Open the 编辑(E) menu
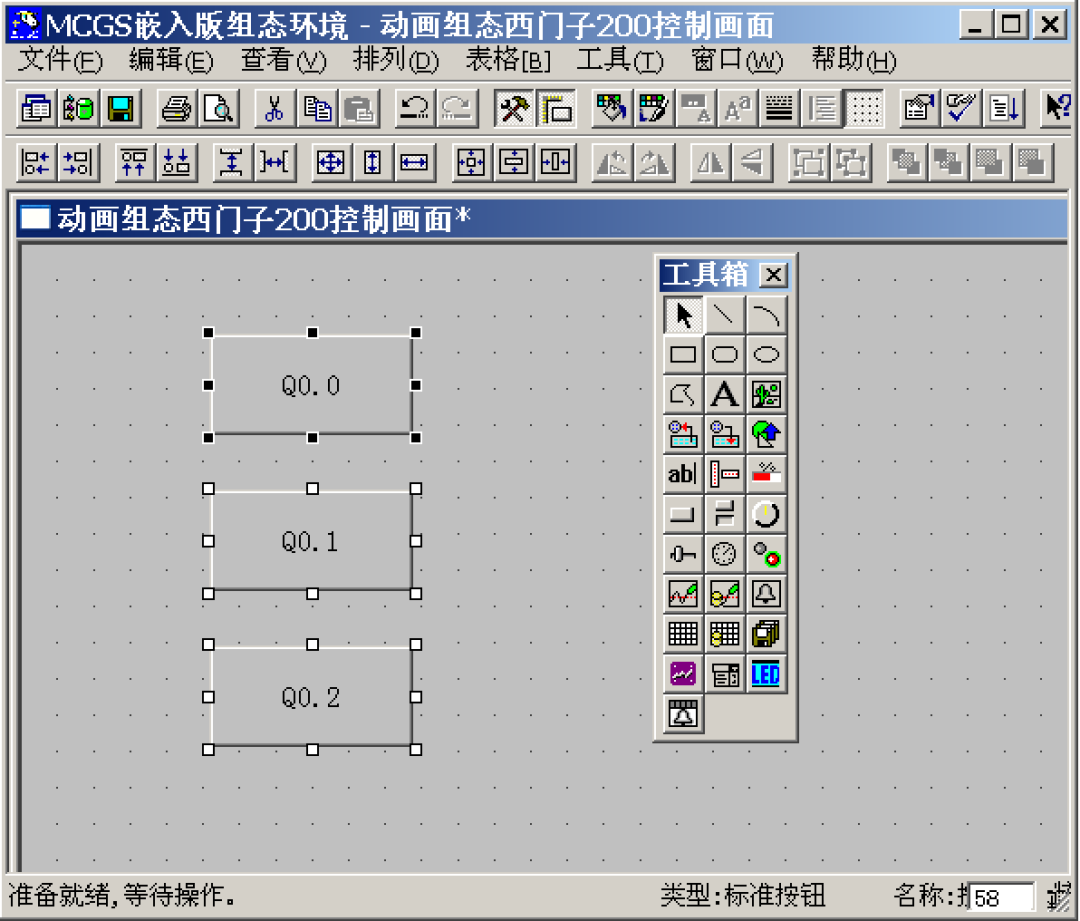1080x921 pixels. (x=171, y=60)
